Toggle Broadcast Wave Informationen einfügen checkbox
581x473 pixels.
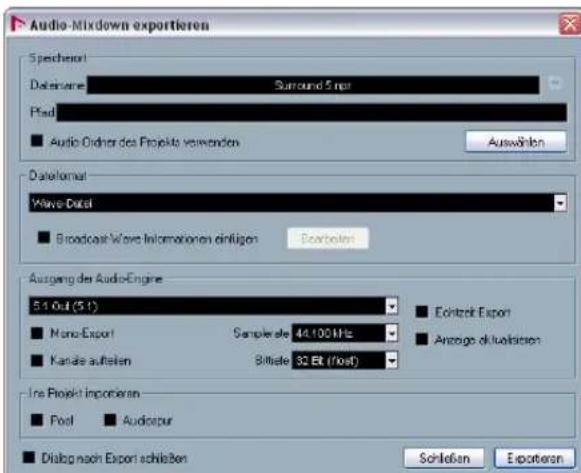pos(44,237)
